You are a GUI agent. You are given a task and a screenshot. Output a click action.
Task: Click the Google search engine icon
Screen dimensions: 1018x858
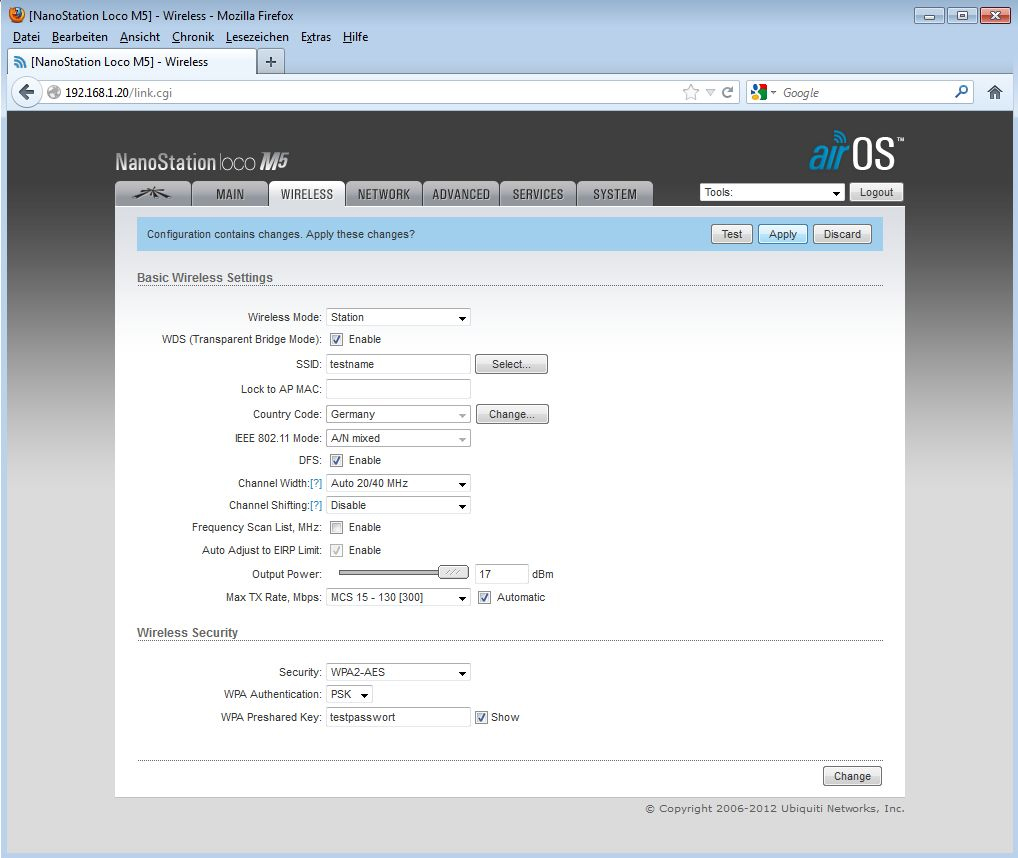pyautogui.click(x=758, y=92)
